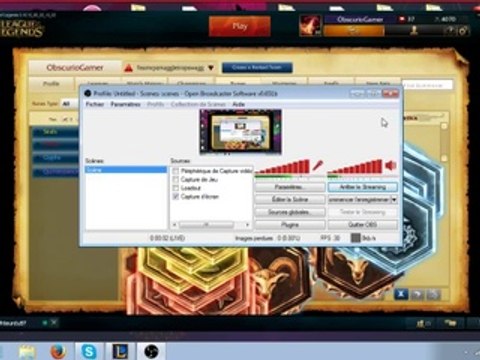Open the Aide menu in OBS
Image resolution: width=480 pixels, height=360 pixels.
coord(238,104)
